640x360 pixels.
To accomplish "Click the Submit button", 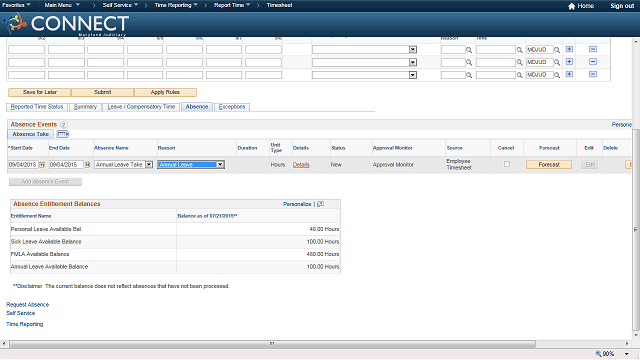I will (102, 92).
